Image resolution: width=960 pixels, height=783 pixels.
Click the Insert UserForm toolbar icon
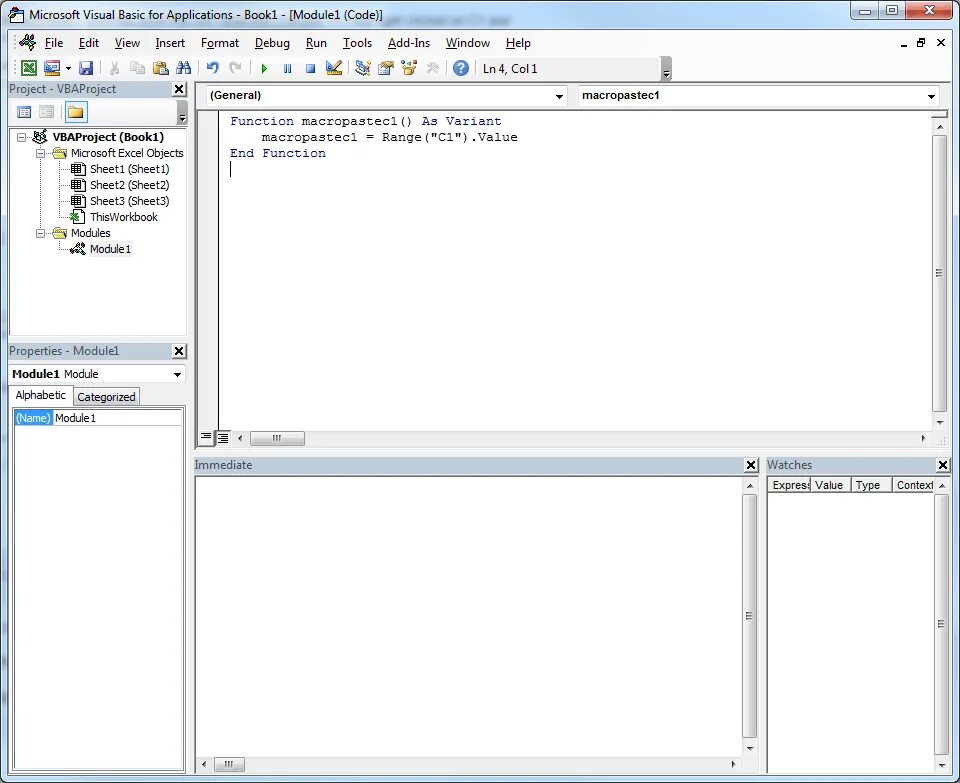[x=52, y=68]
